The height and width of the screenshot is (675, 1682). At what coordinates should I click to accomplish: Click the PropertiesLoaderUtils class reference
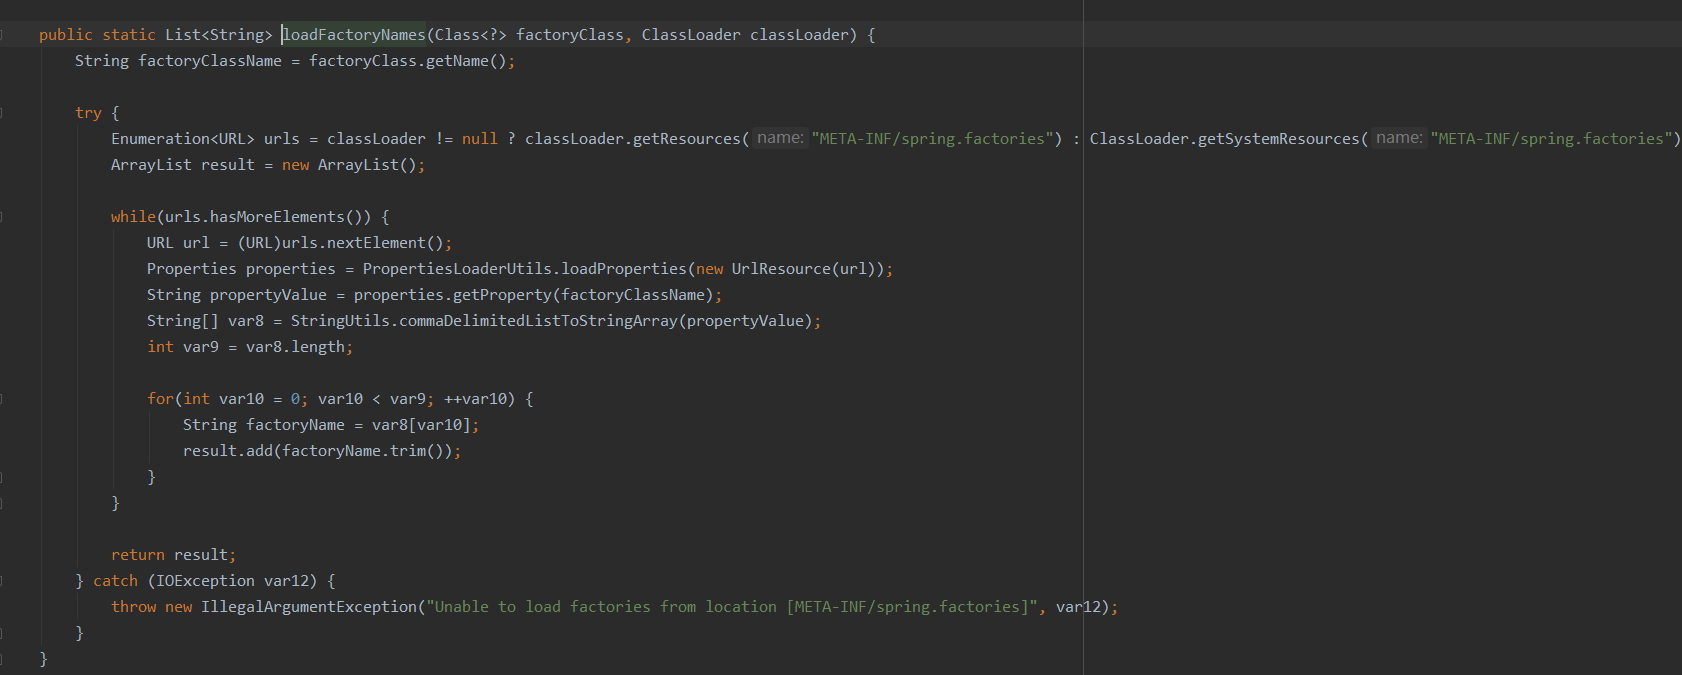point(457,269)
